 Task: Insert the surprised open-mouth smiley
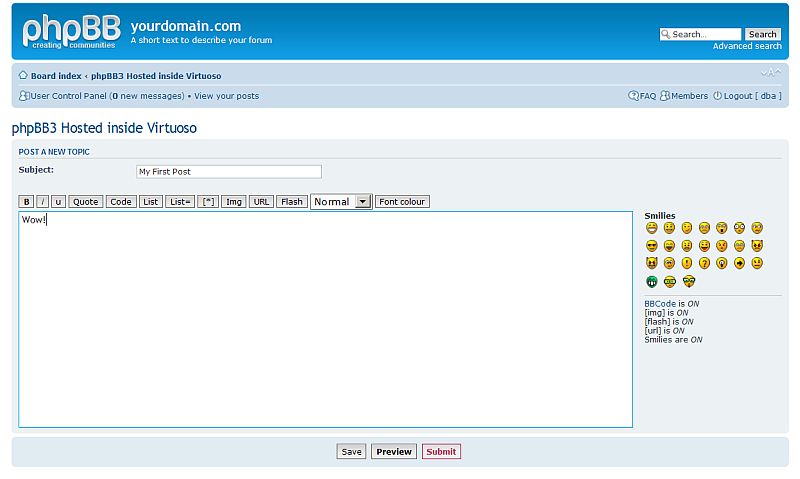click(x=722, y=228)
